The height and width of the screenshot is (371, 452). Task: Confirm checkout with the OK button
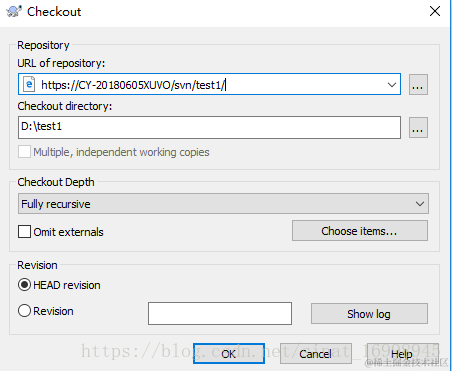pyautogui.click(x=229, y=354)
